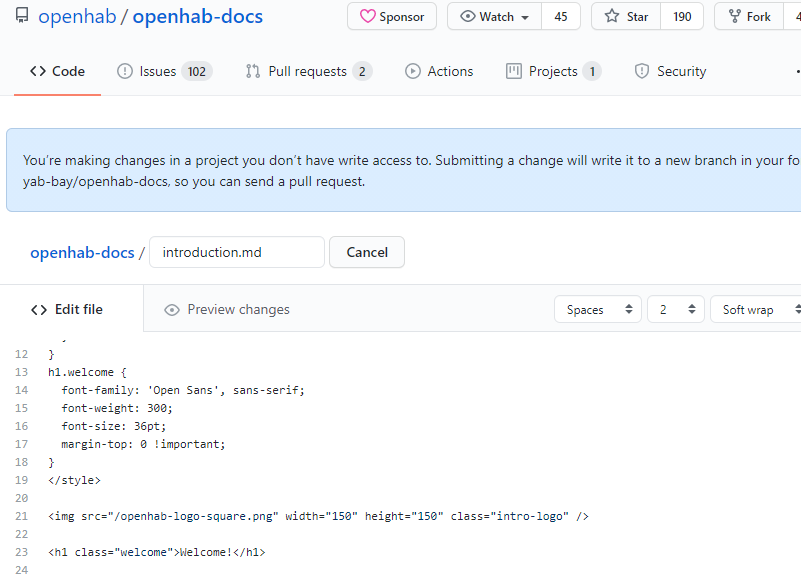Click the Projects board icon

click(x=514, y=71)
